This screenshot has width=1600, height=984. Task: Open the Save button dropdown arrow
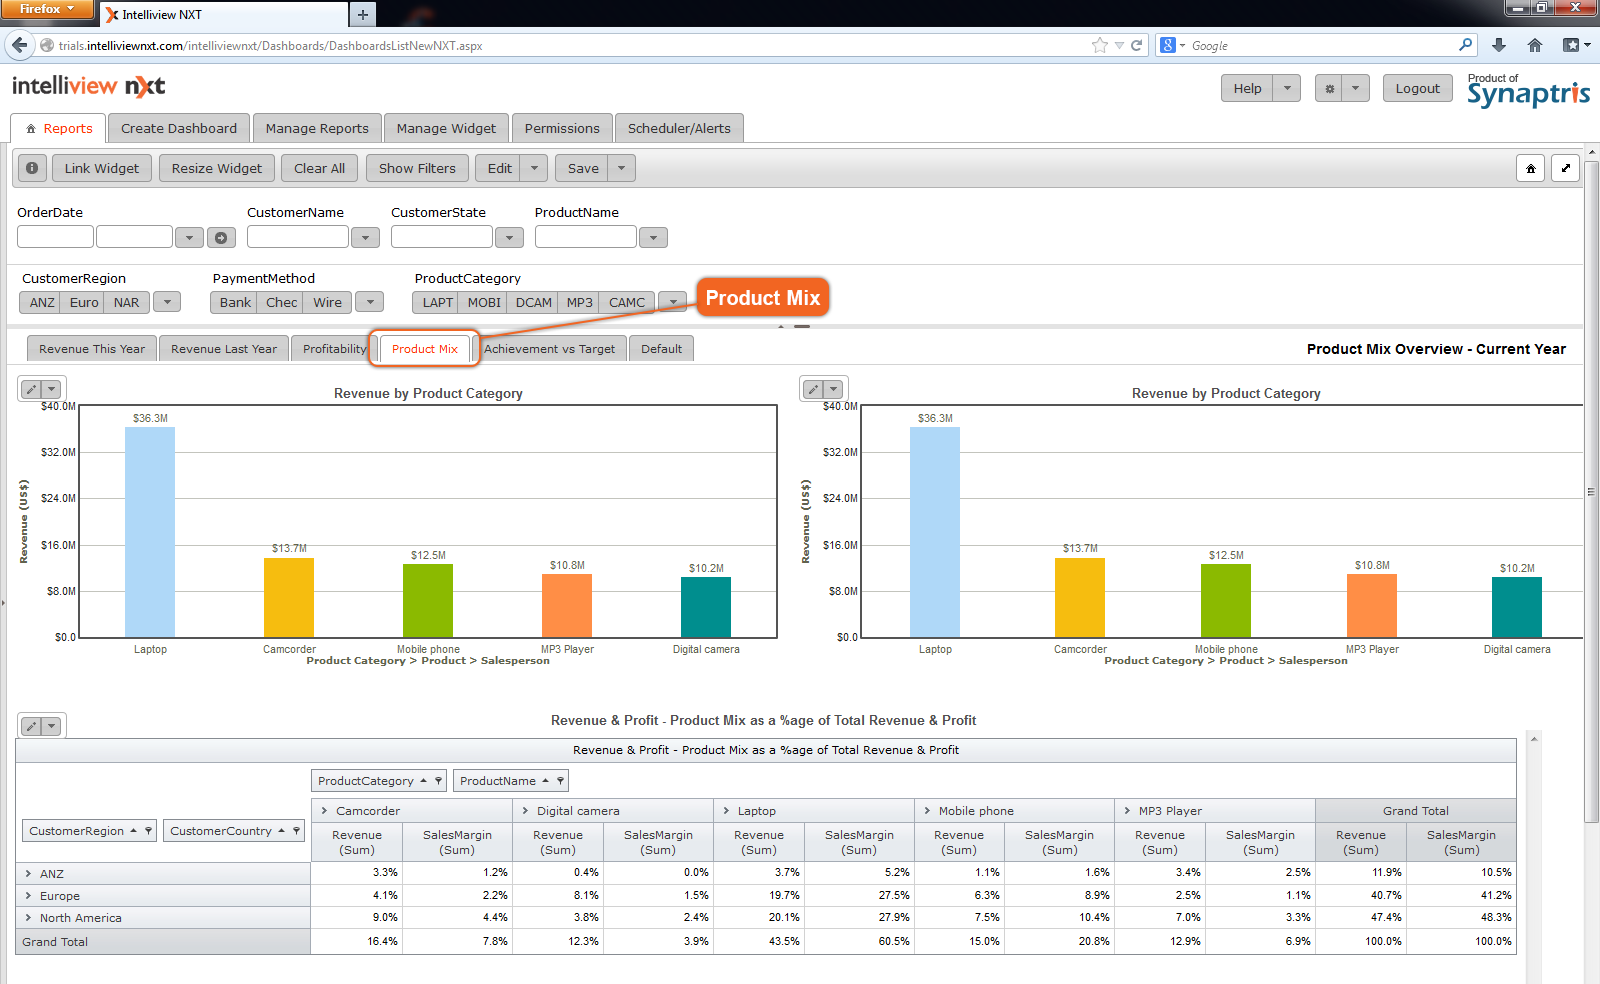(x=621, y=169)
